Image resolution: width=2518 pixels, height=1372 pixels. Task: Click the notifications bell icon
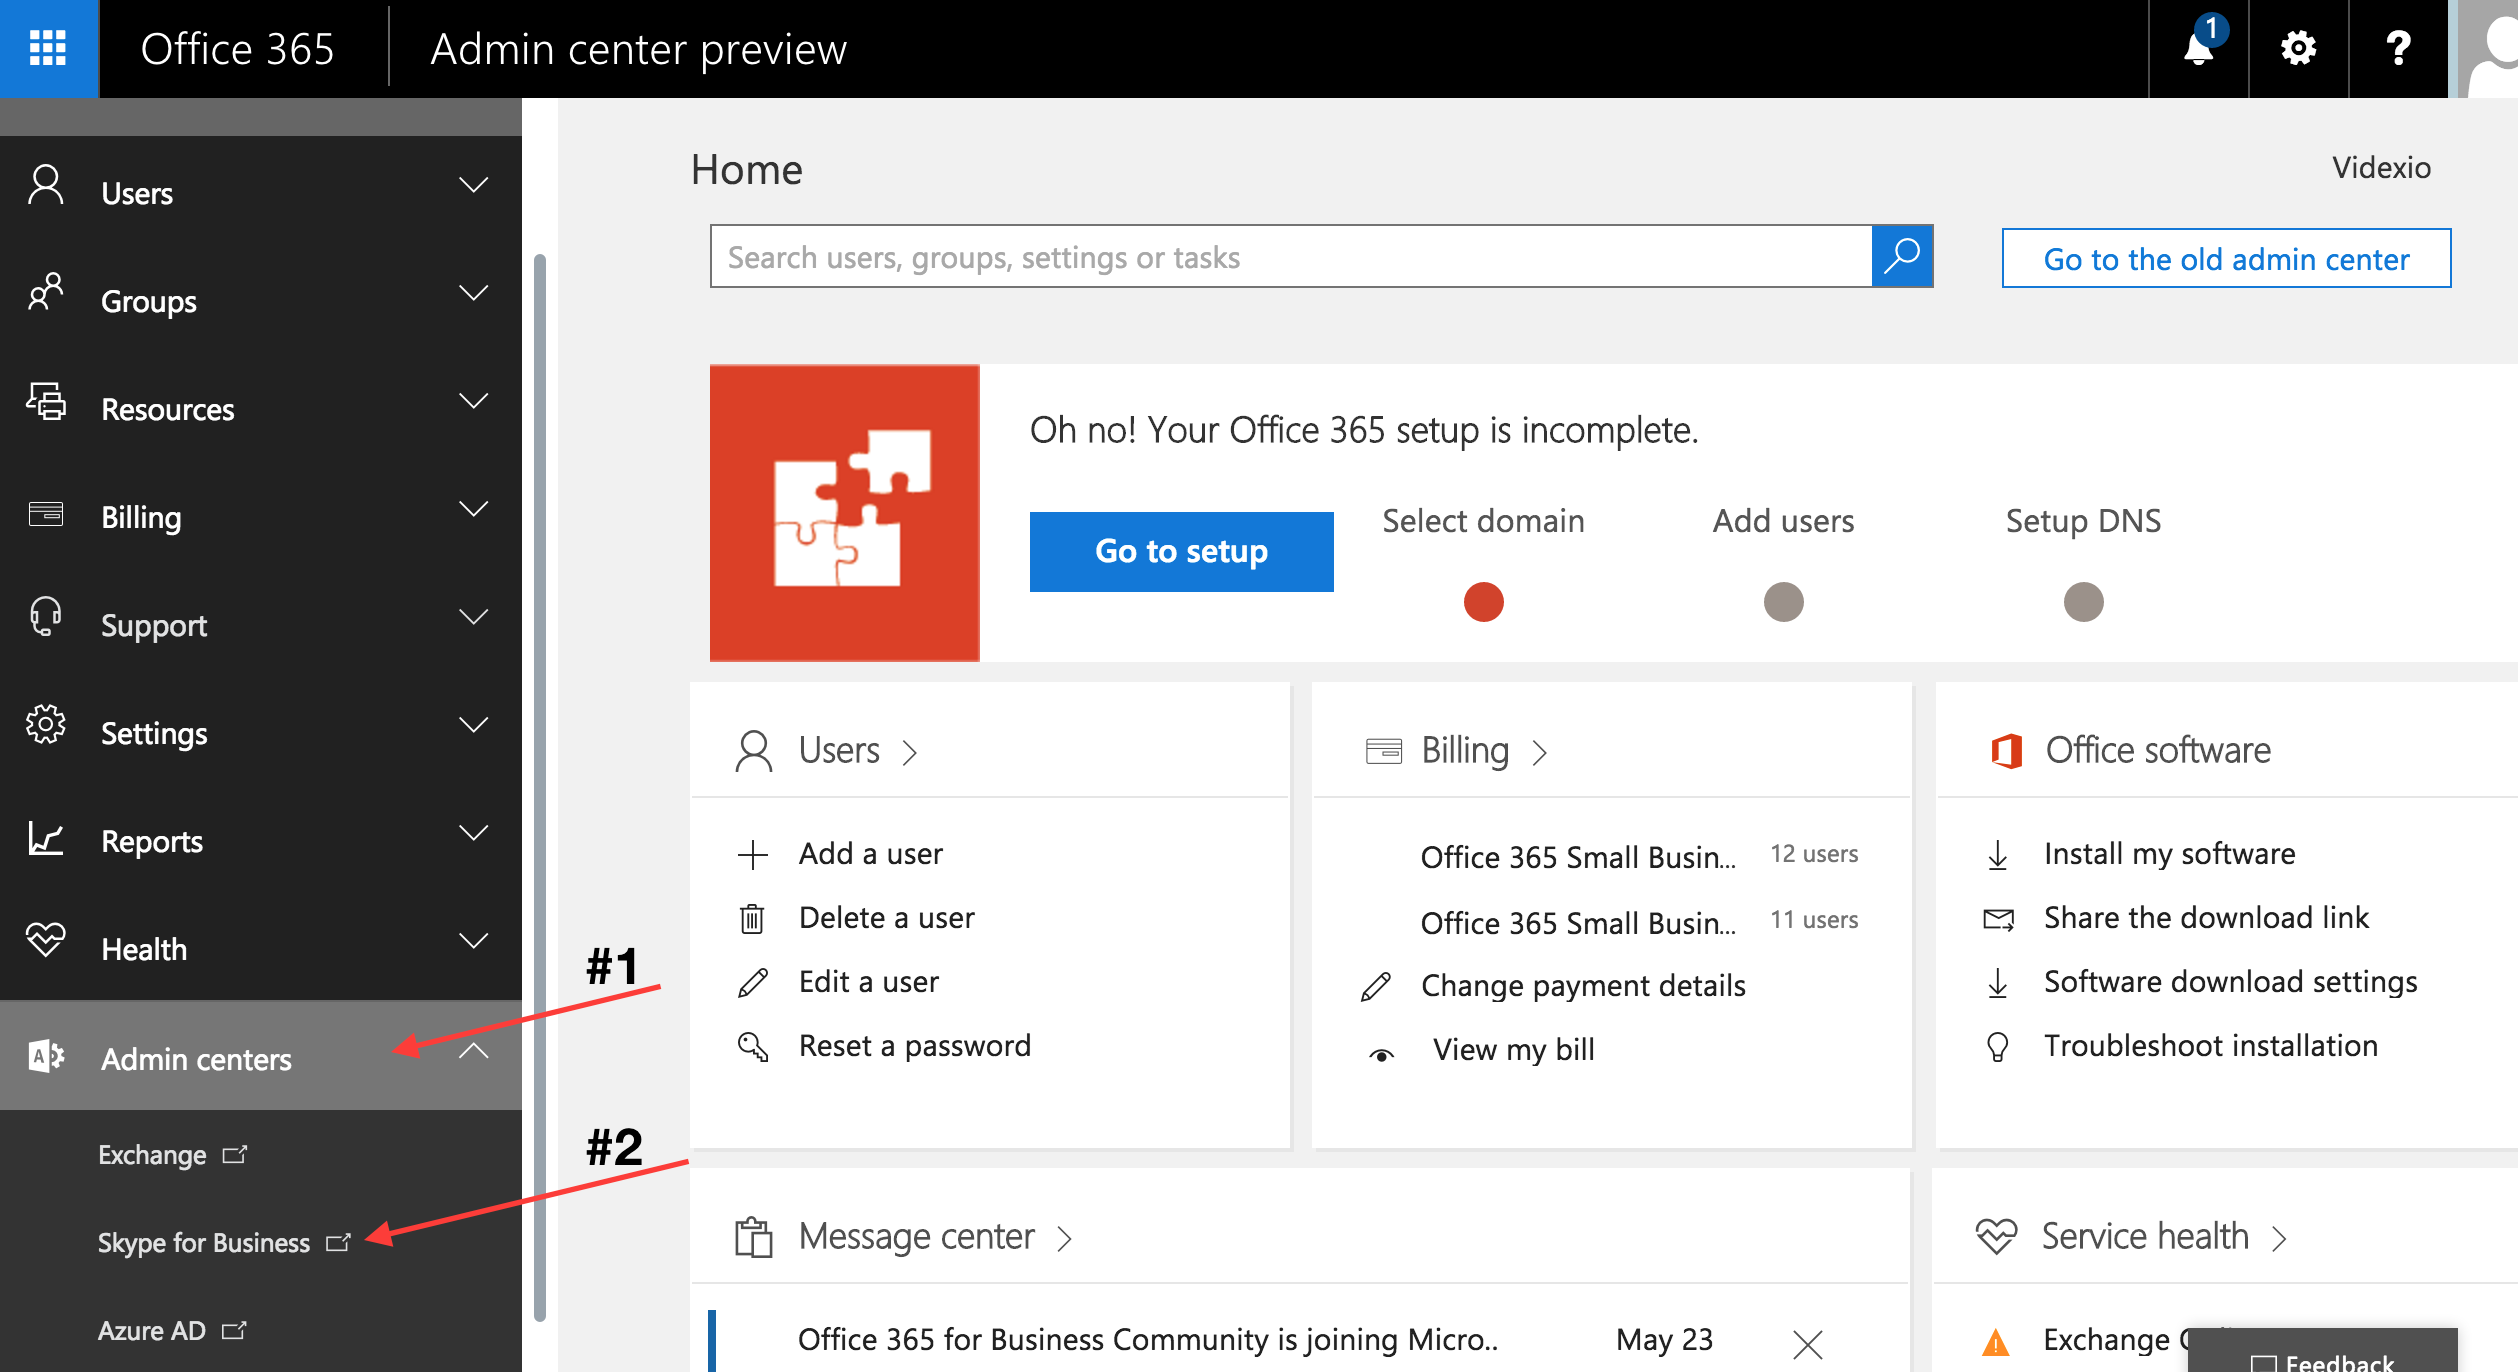2198,48
